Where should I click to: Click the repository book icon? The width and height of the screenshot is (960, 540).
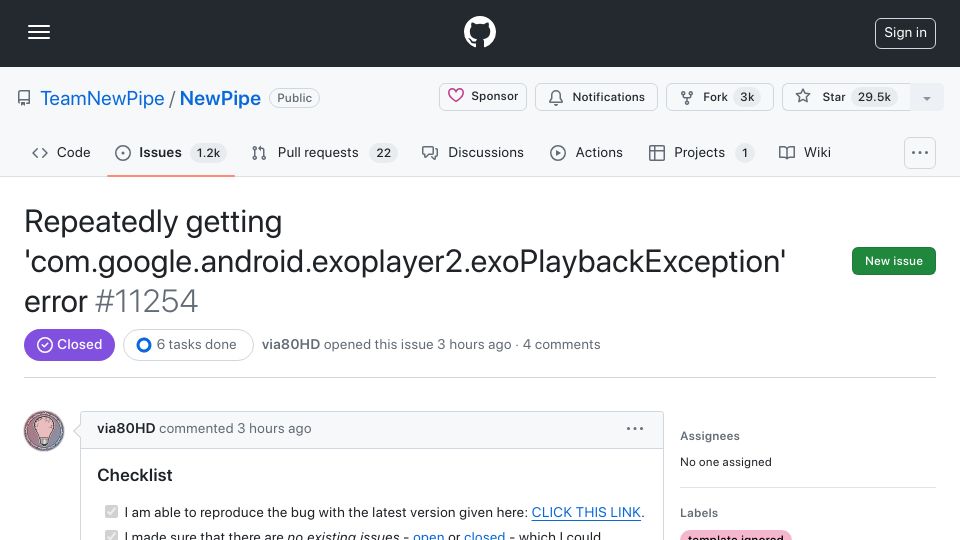pos(24,98)
